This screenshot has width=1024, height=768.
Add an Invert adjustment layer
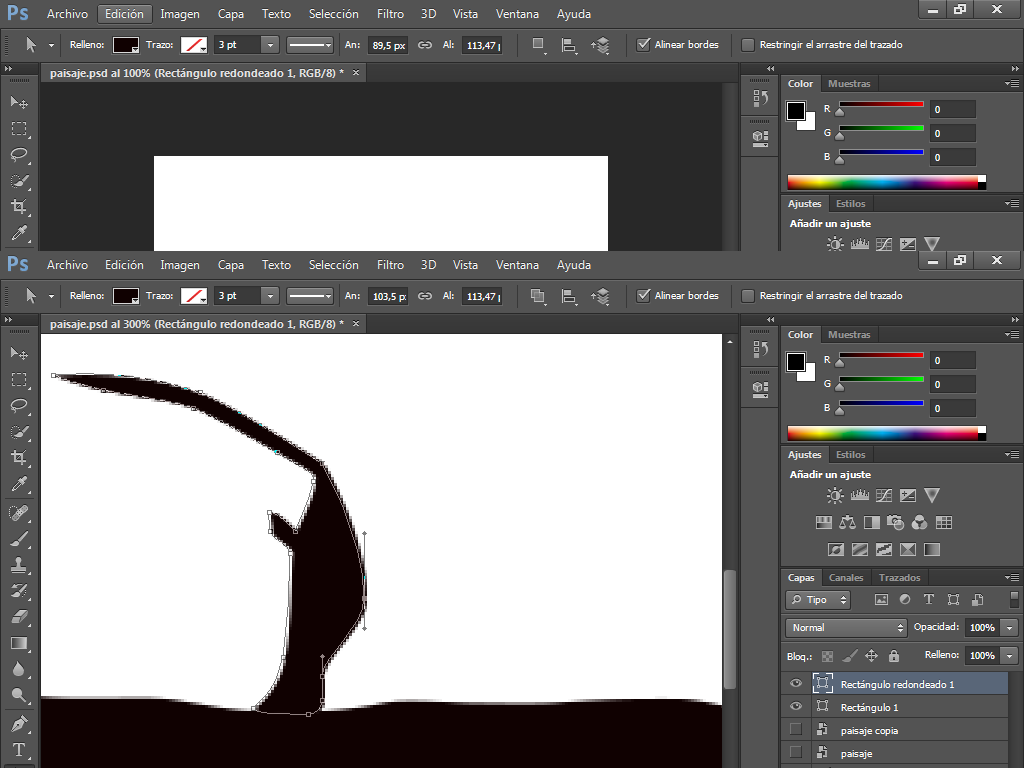836,549
